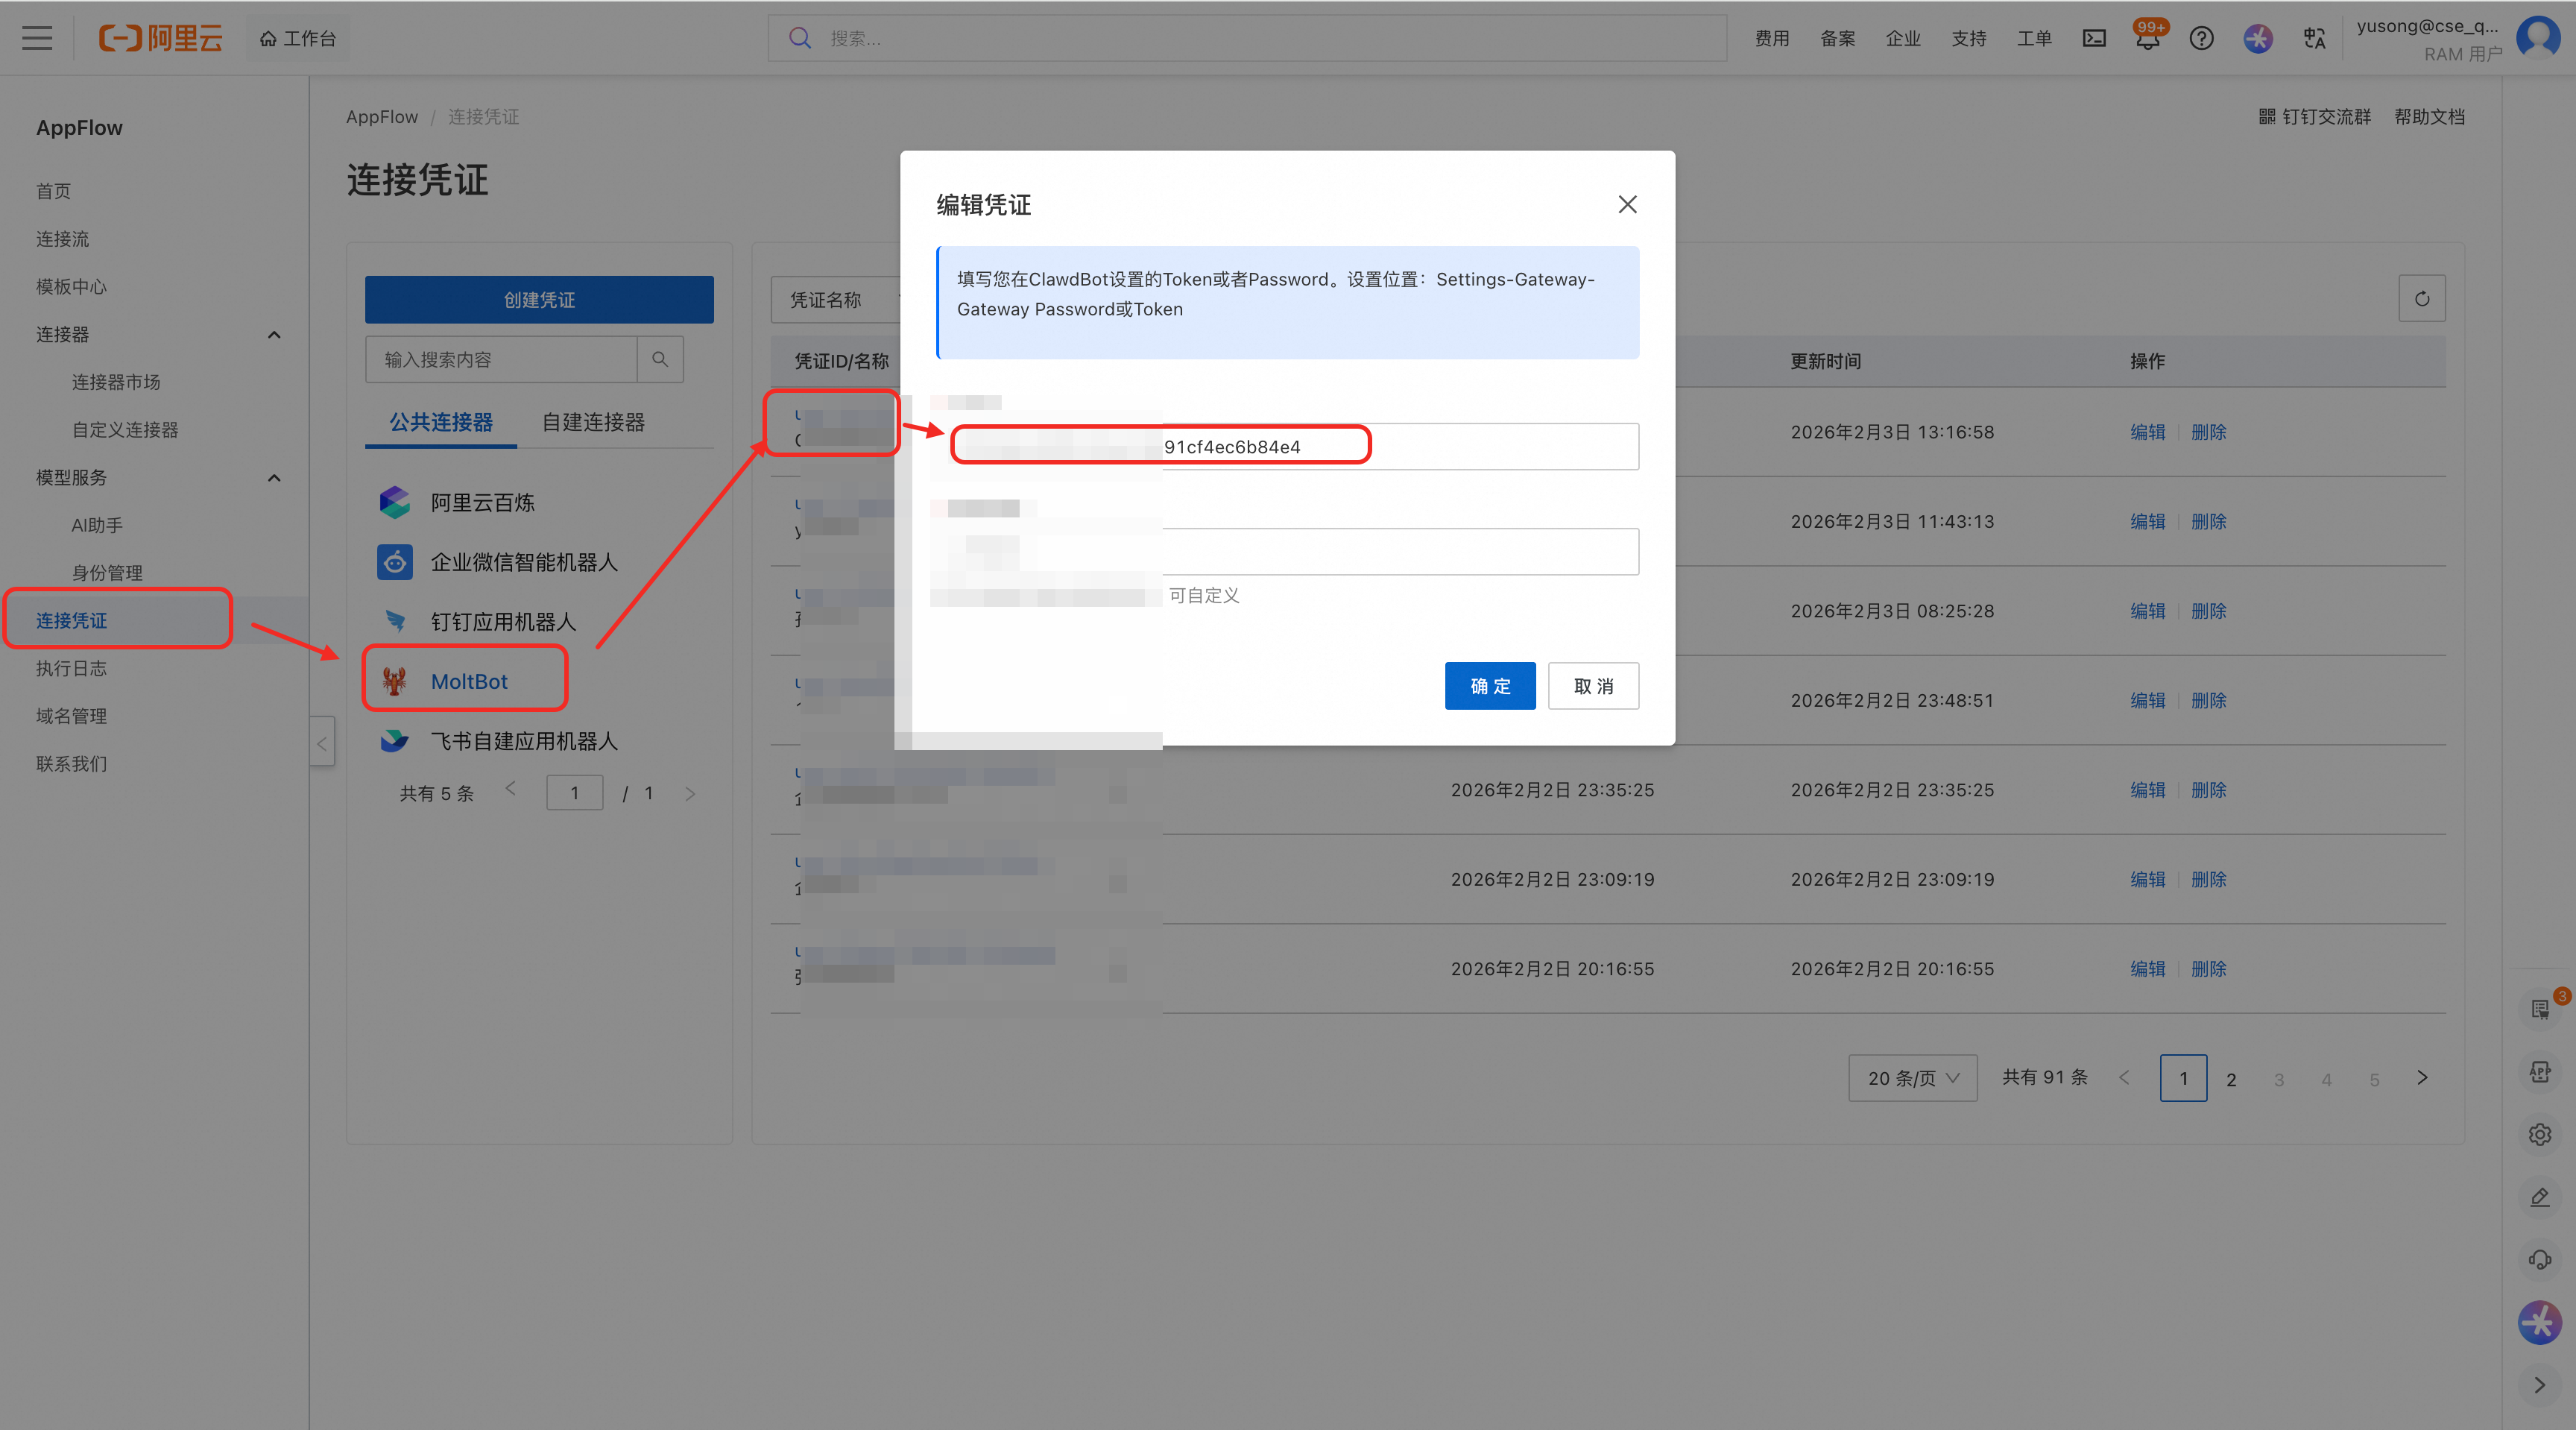Switch language with the translate icon

coord(2314,38)
